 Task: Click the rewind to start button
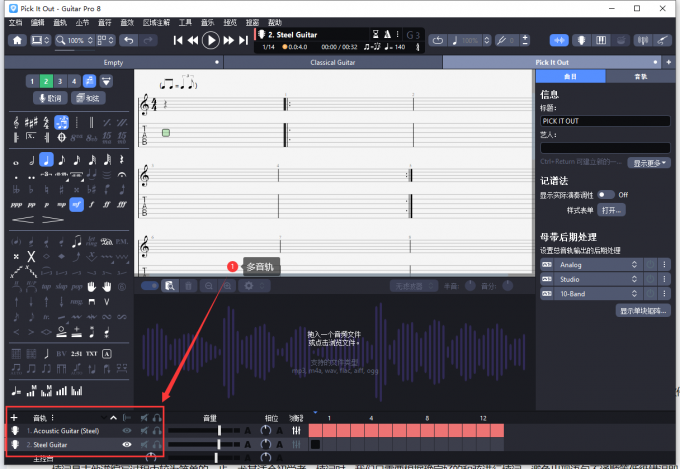[178, 40]
